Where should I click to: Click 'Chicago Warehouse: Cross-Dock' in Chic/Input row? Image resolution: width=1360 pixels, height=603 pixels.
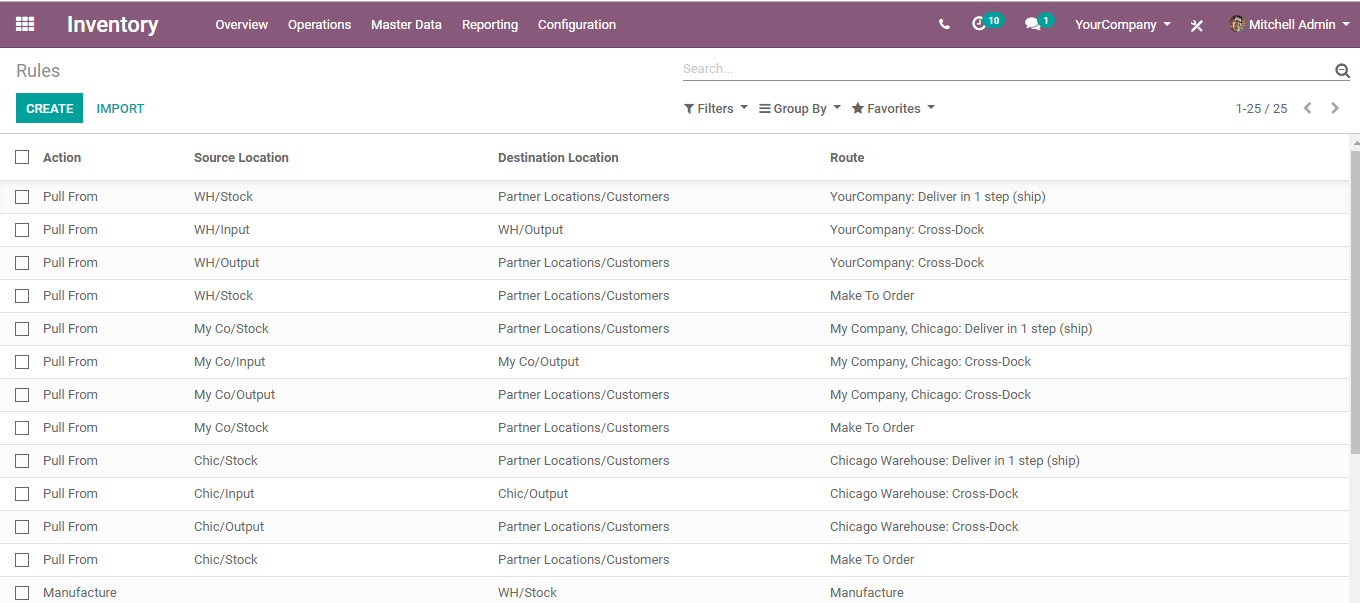tap(924, 494)
